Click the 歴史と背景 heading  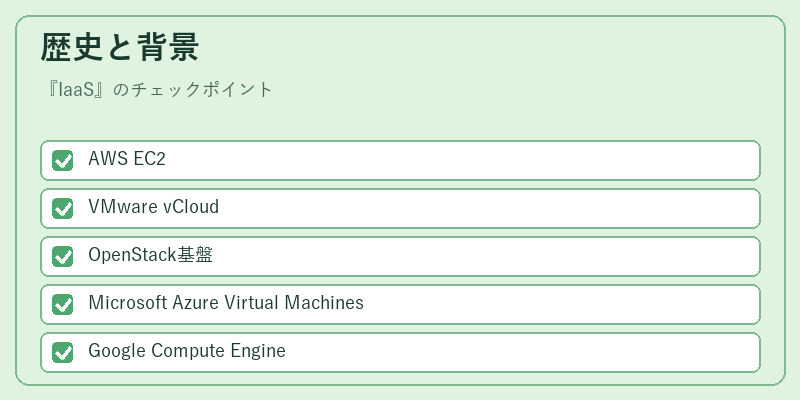(x=119, y=47)
